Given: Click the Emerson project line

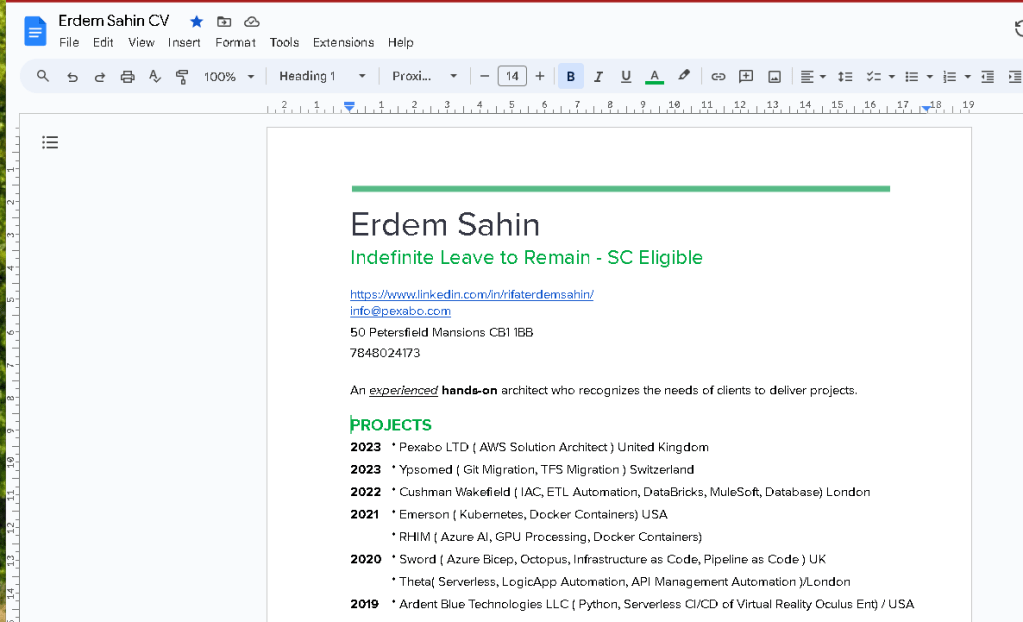Looking at the screenshot, I should [533, 514].
